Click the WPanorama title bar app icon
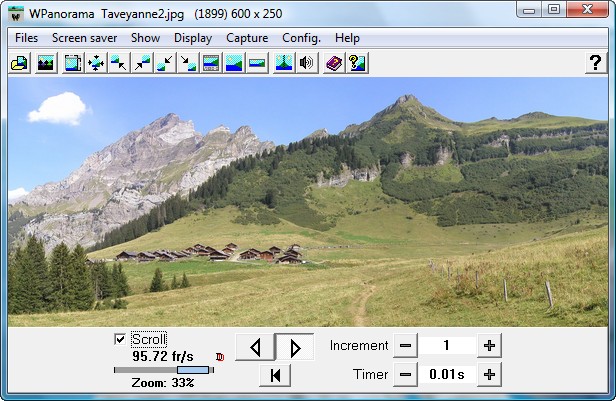Image resolution: width=616 pixels, height=401 pixels. coord(16,15)
